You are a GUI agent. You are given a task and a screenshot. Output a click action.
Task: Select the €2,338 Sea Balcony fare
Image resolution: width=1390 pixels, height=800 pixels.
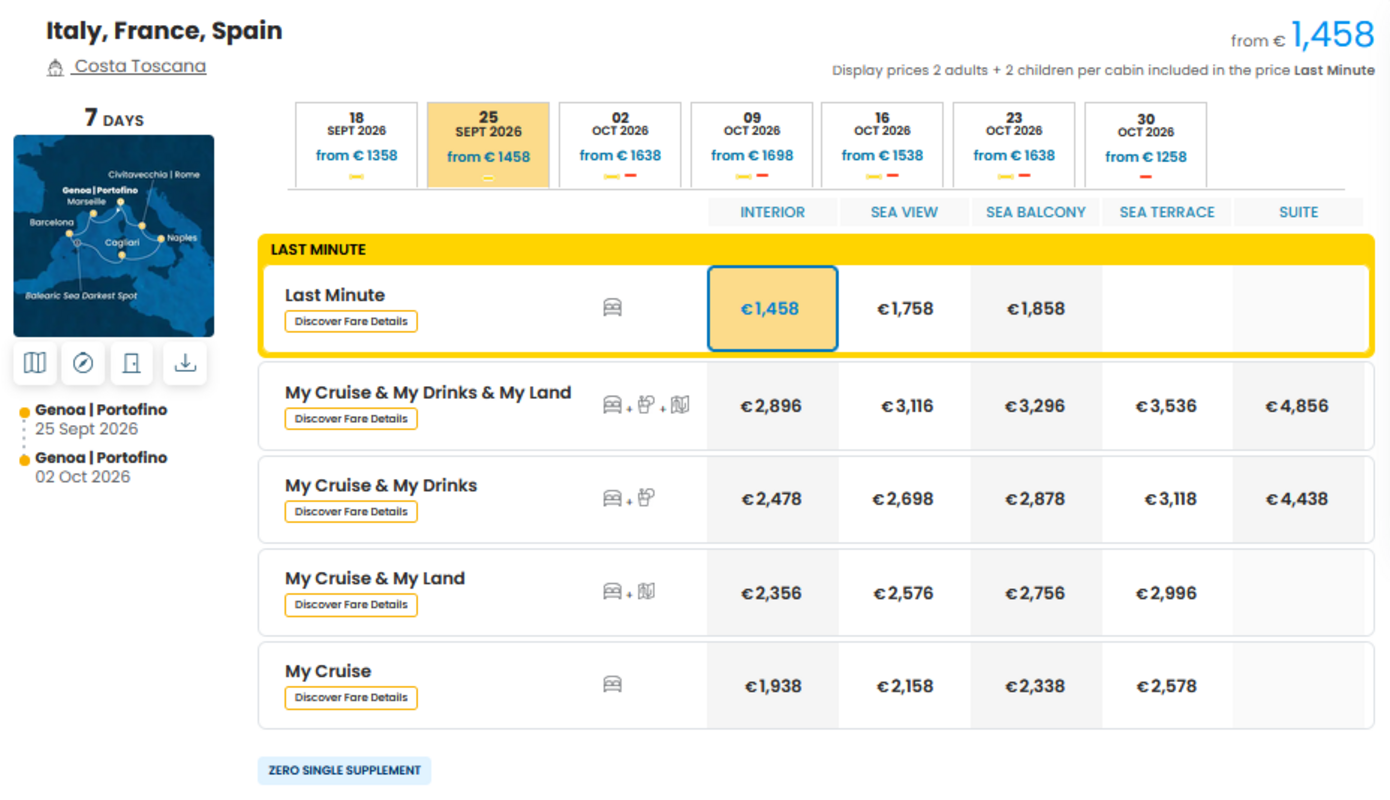[1036, 686]
